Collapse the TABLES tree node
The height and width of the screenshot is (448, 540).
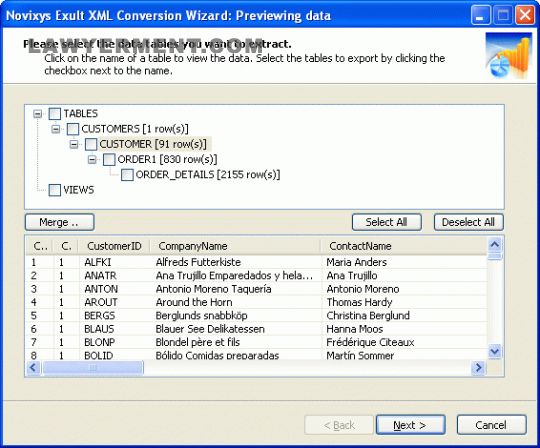click(38, 114)
